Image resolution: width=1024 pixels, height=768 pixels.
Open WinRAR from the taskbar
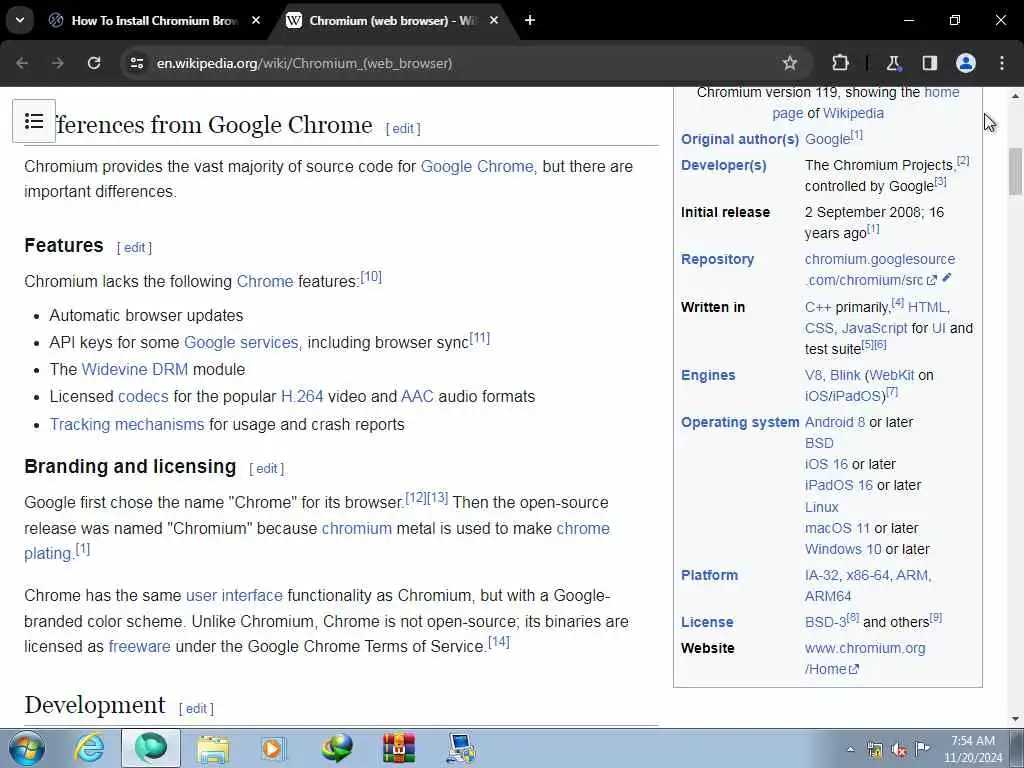[x=399, y=748]
